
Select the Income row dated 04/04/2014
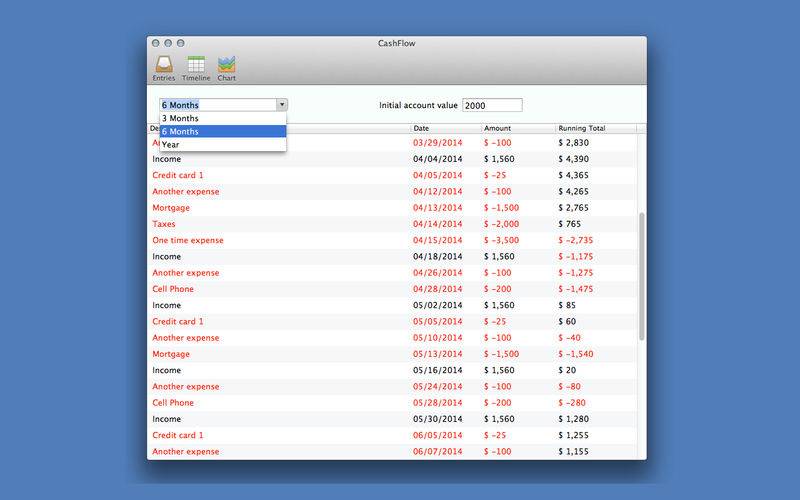coord(392,159)
